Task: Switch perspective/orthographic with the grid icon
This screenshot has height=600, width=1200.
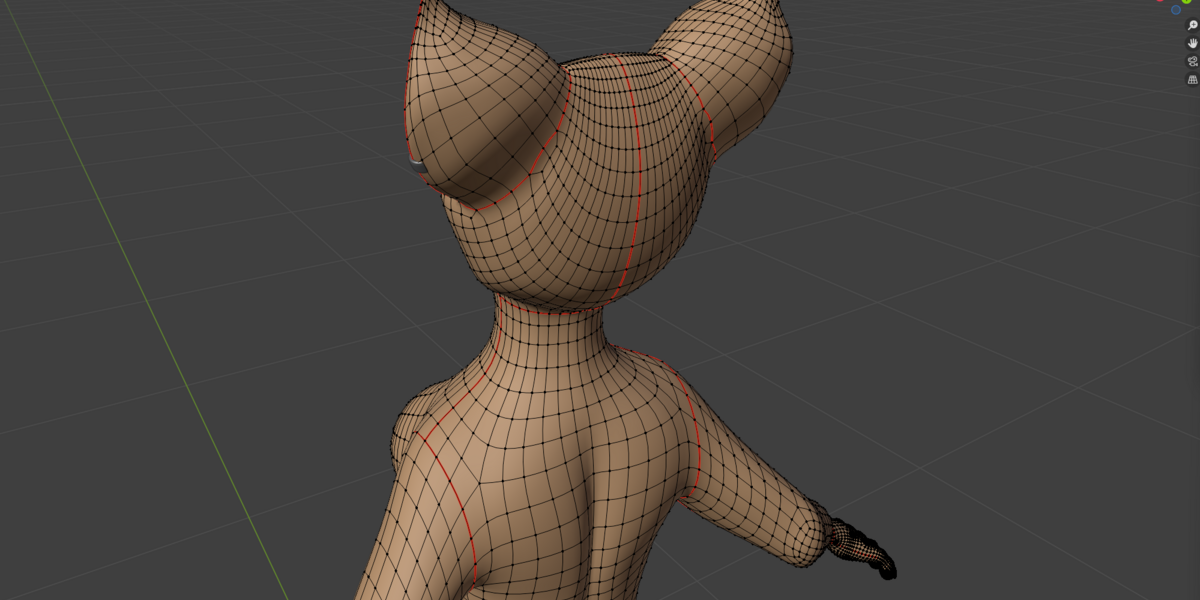Action: click(1192, 79)
